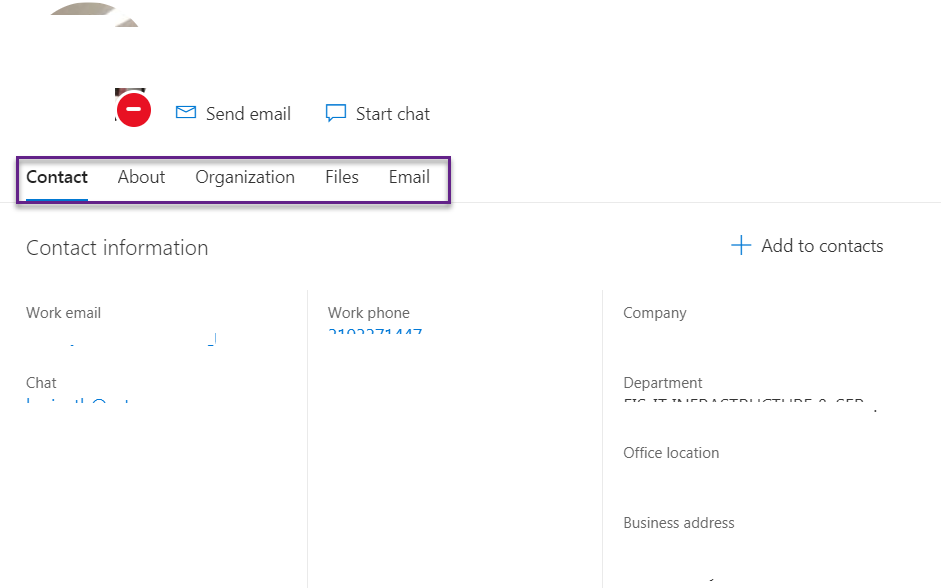Click the Work phone number link
Screen dimensions: 941x588
pyautogui.click(x=375, y=333)
